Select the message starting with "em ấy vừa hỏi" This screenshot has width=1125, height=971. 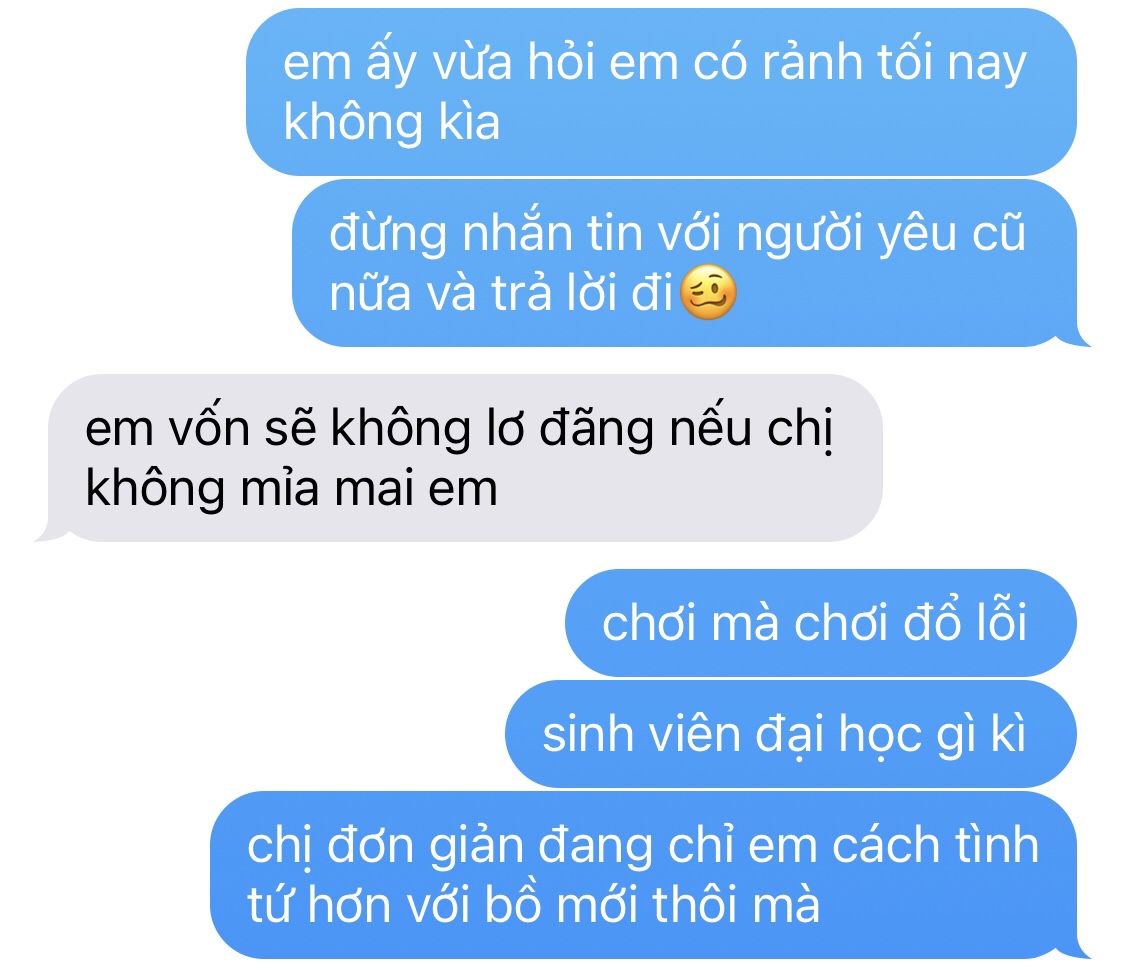pos(661,92)
